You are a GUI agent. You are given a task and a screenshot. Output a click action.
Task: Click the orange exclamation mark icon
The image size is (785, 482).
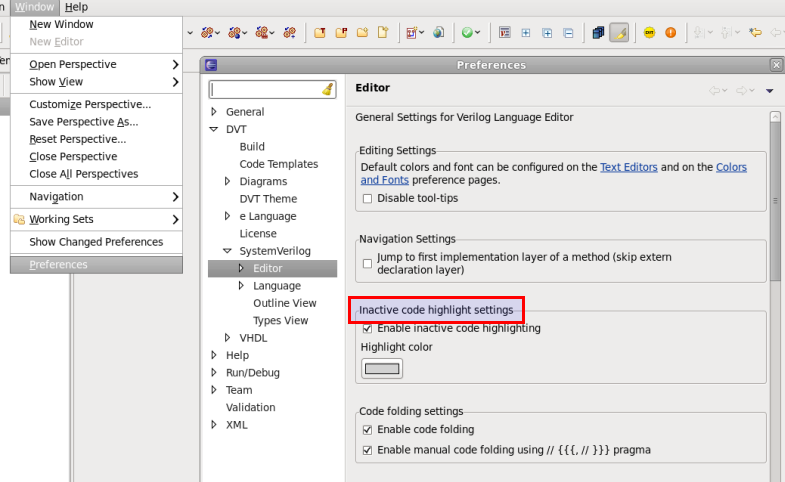point(670,33)
